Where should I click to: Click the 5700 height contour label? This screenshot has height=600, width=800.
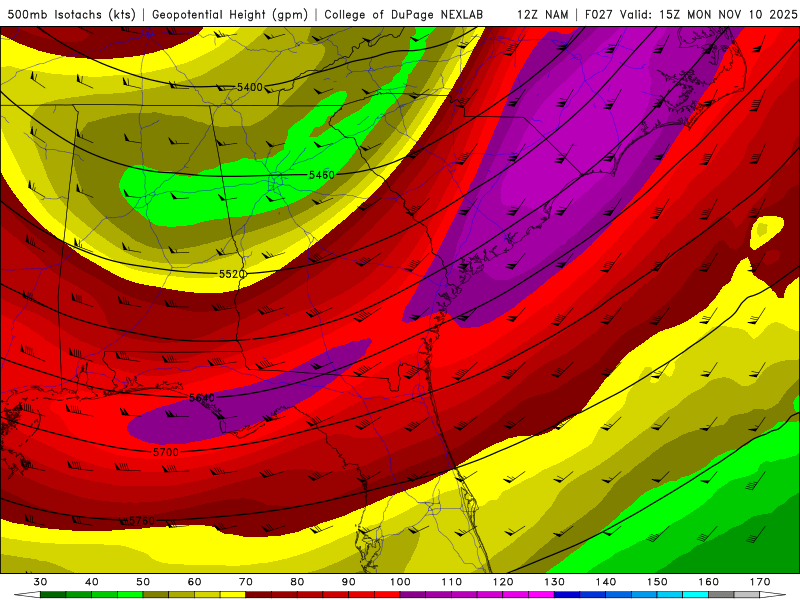point(166,452)
